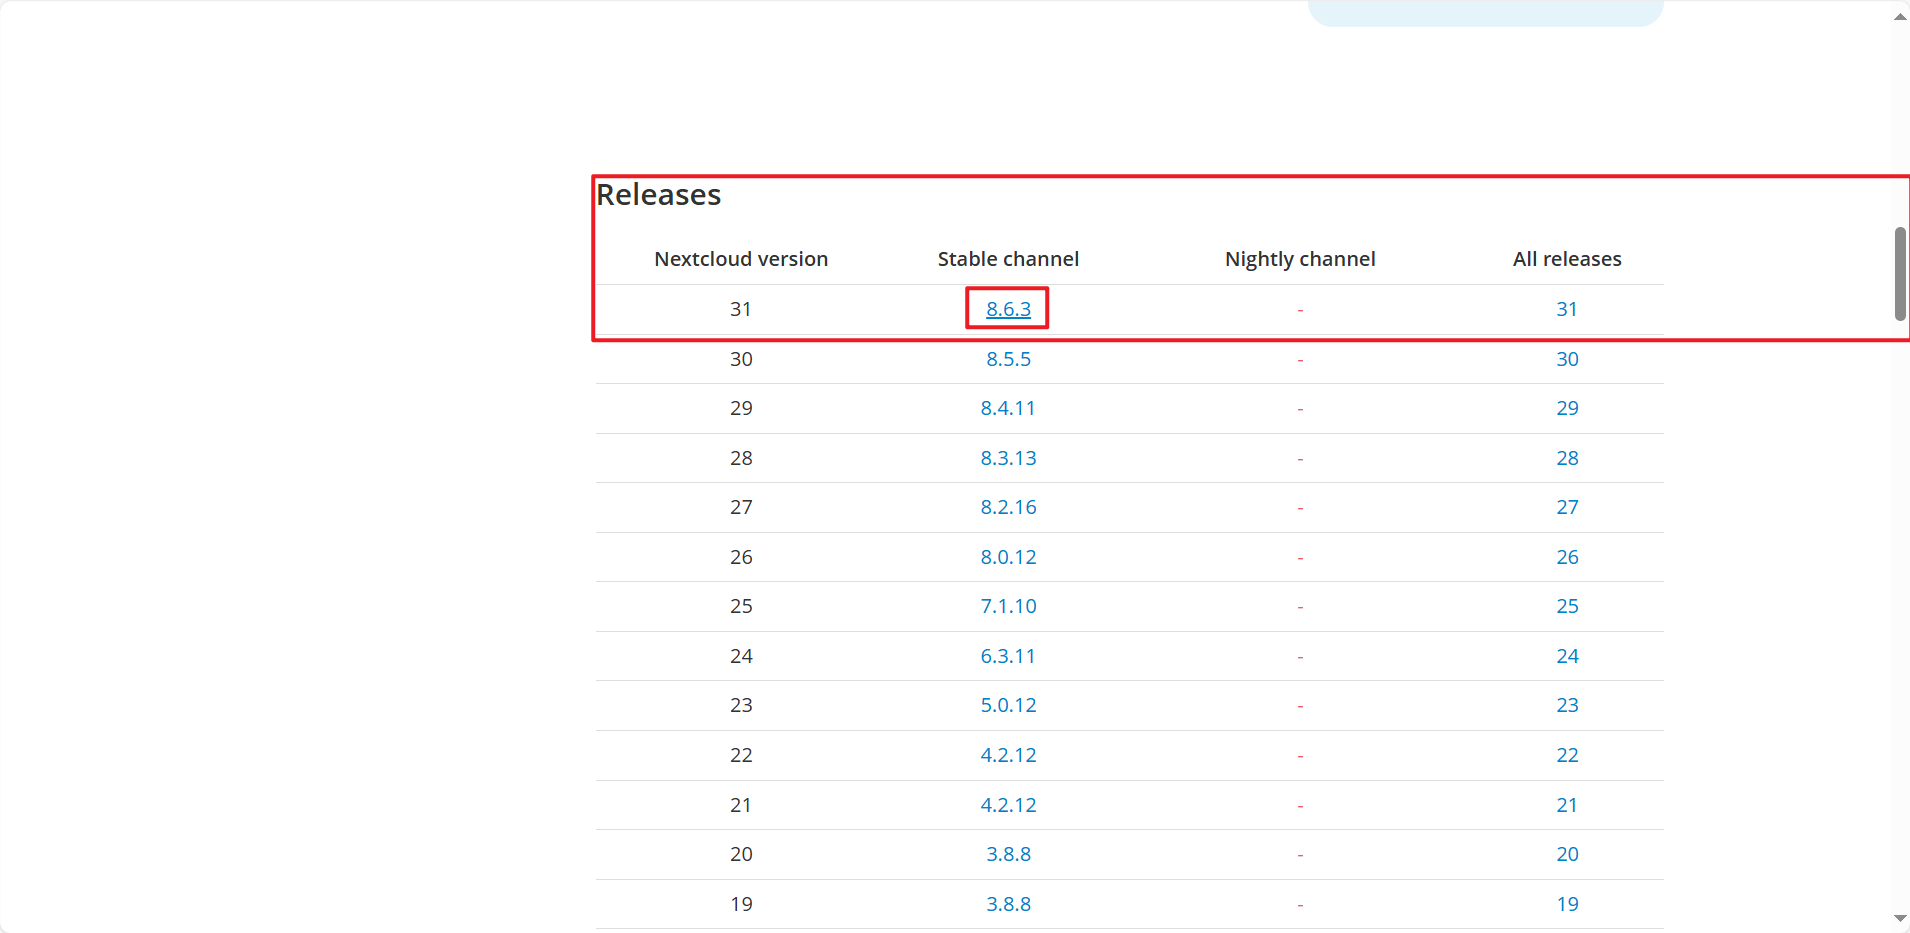Open all releases link 31
This screenshot has height=933, width=1910.
click(1567, 309)
